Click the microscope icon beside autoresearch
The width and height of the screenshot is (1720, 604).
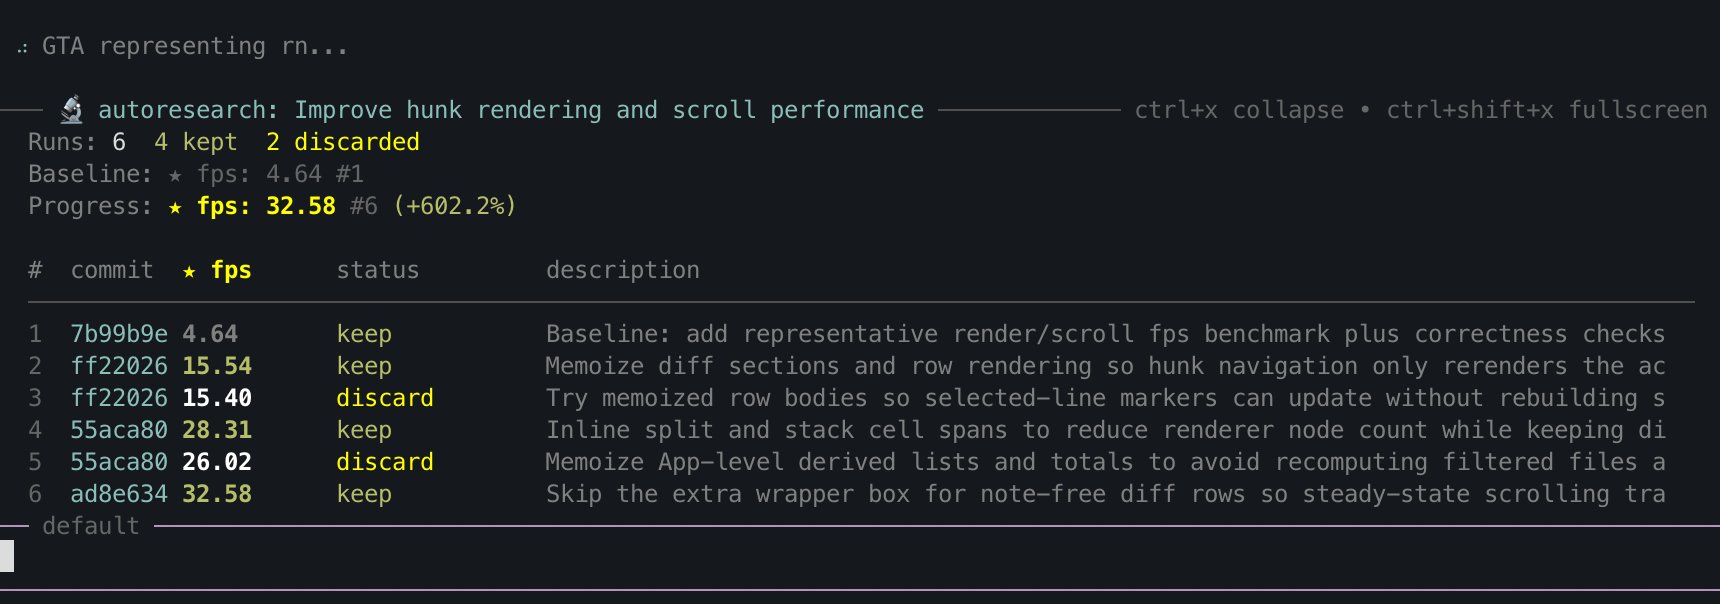point(71,109)
